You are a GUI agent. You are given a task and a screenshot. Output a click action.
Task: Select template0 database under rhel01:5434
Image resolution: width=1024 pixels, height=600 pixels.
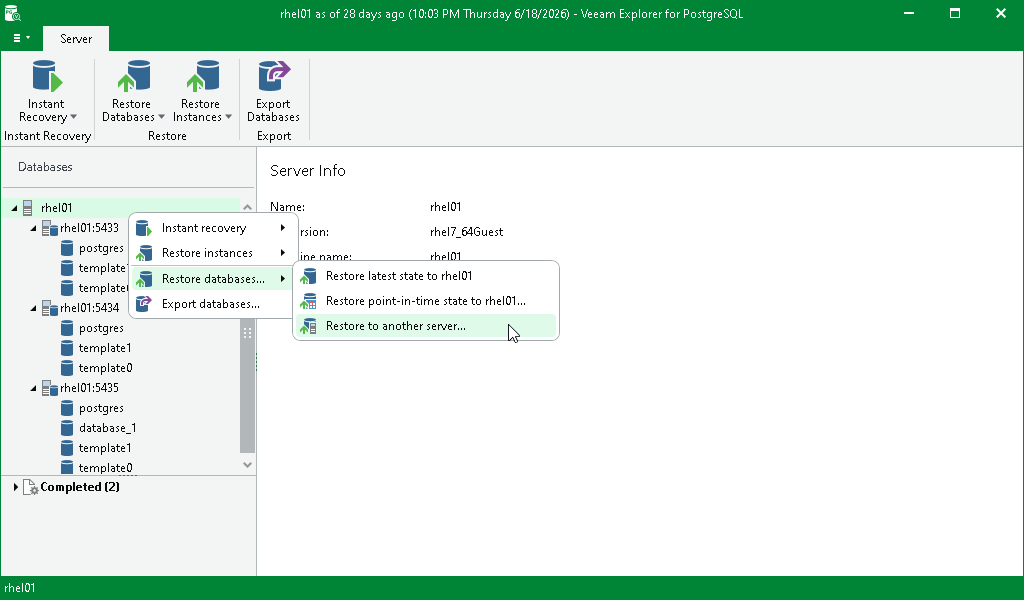point(106,368)
